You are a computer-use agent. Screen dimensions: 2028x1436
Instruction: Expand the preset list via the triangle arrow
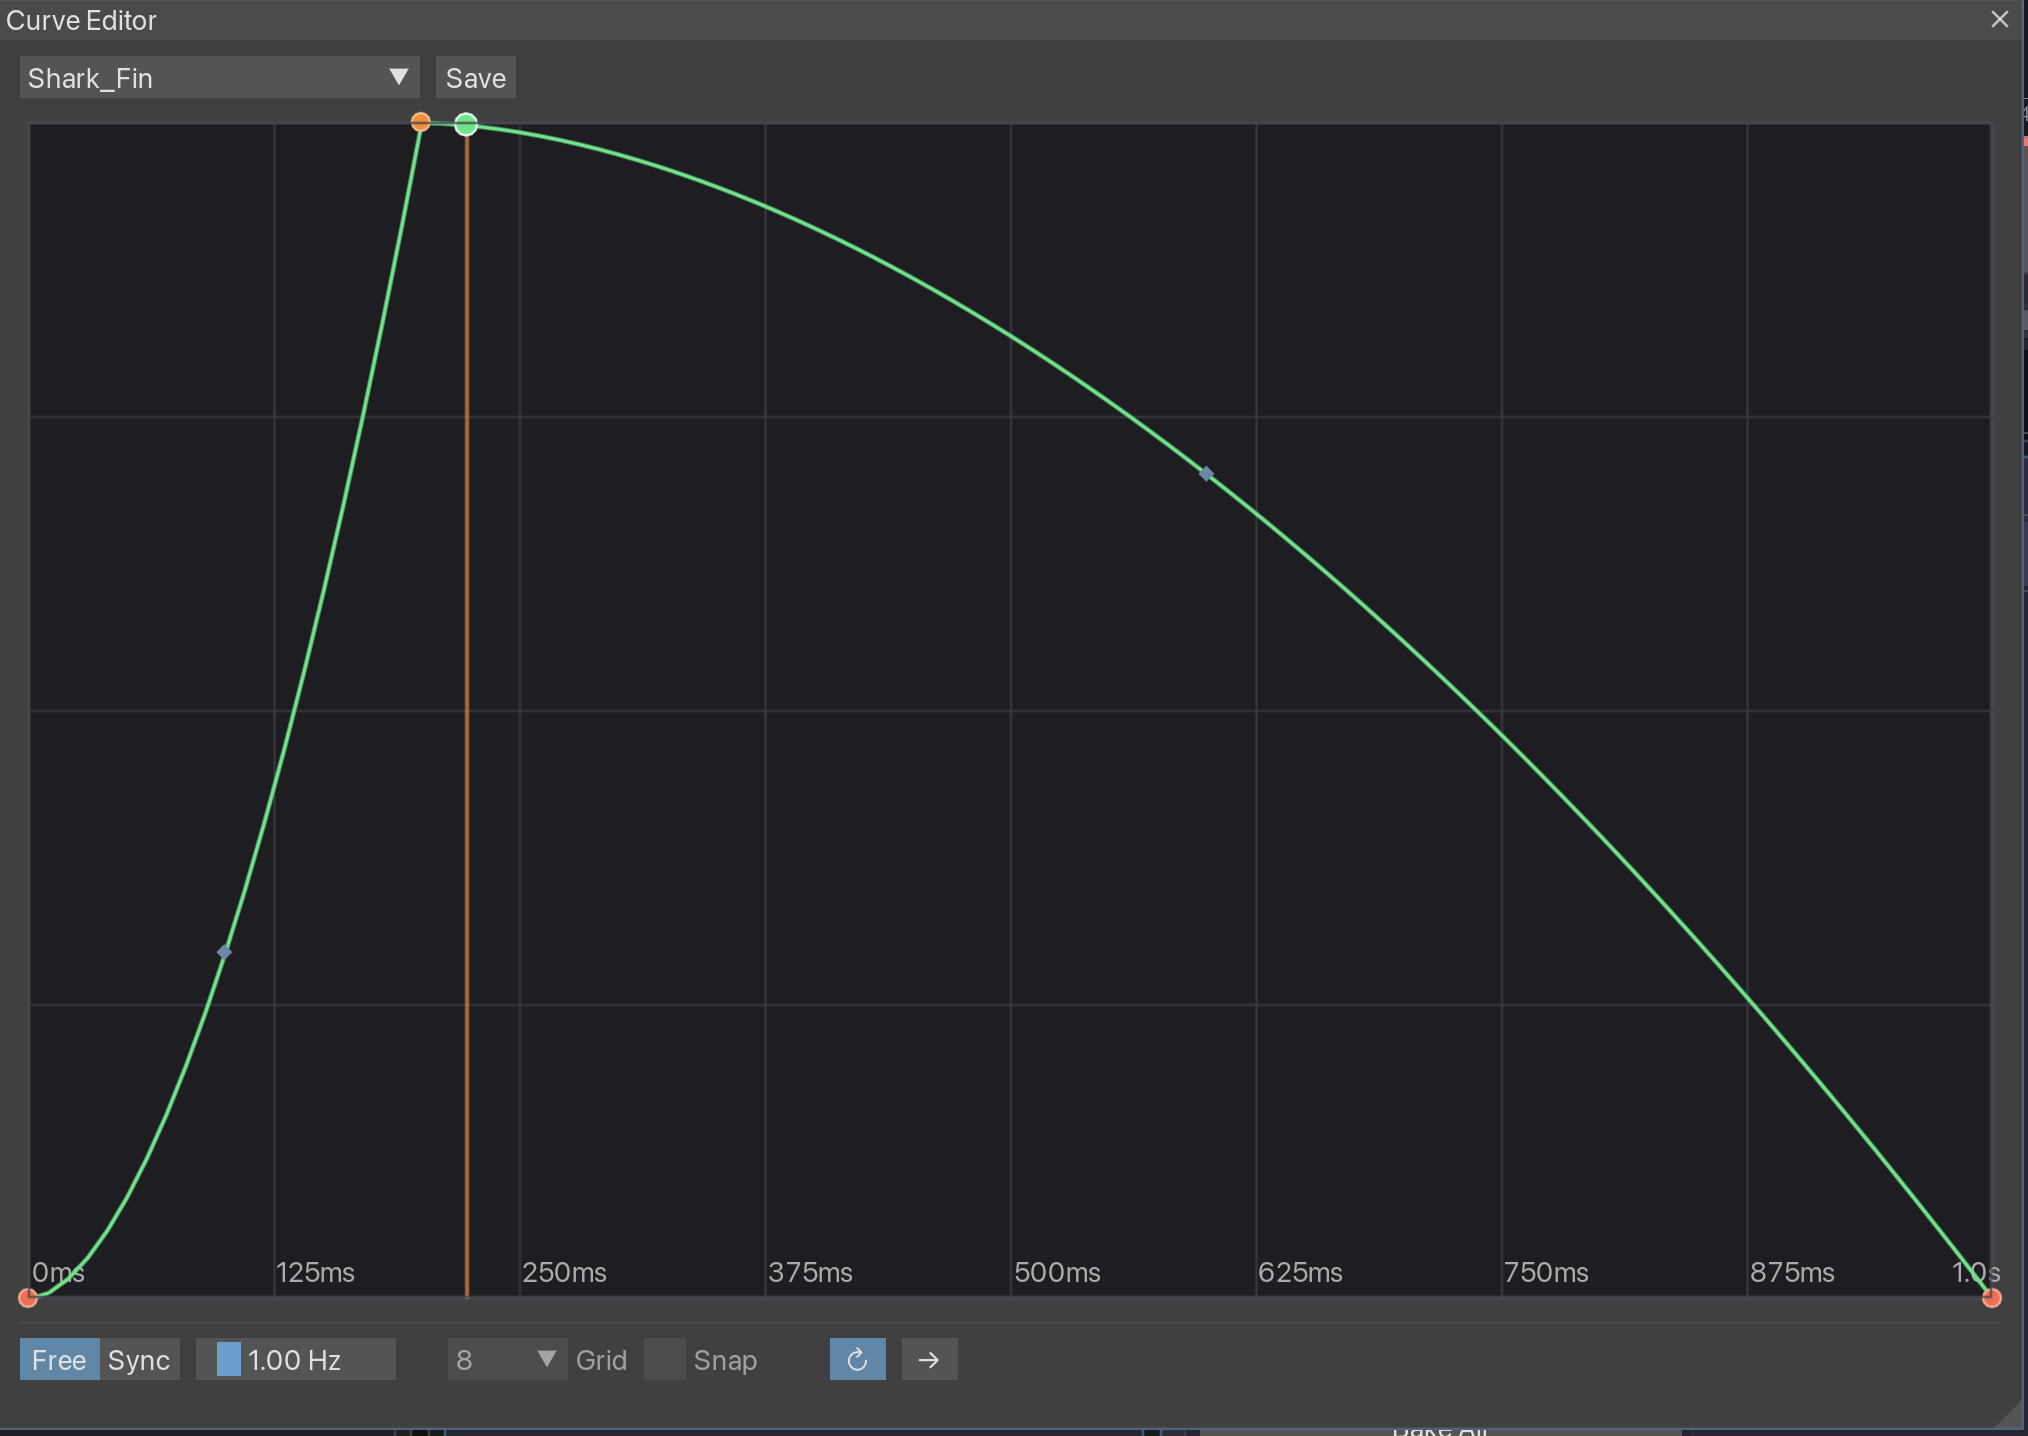(x=398, y=77)
